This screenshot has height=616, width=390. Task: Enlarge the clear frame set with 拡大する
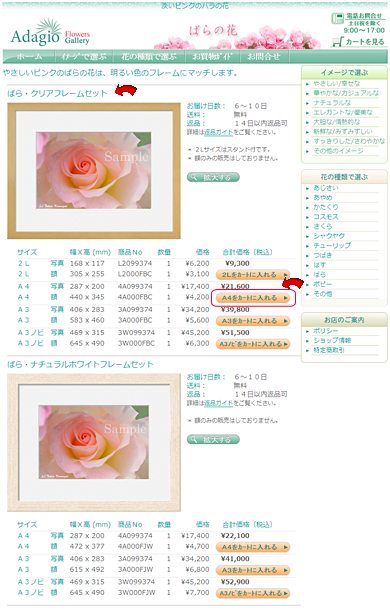(213, 177)
